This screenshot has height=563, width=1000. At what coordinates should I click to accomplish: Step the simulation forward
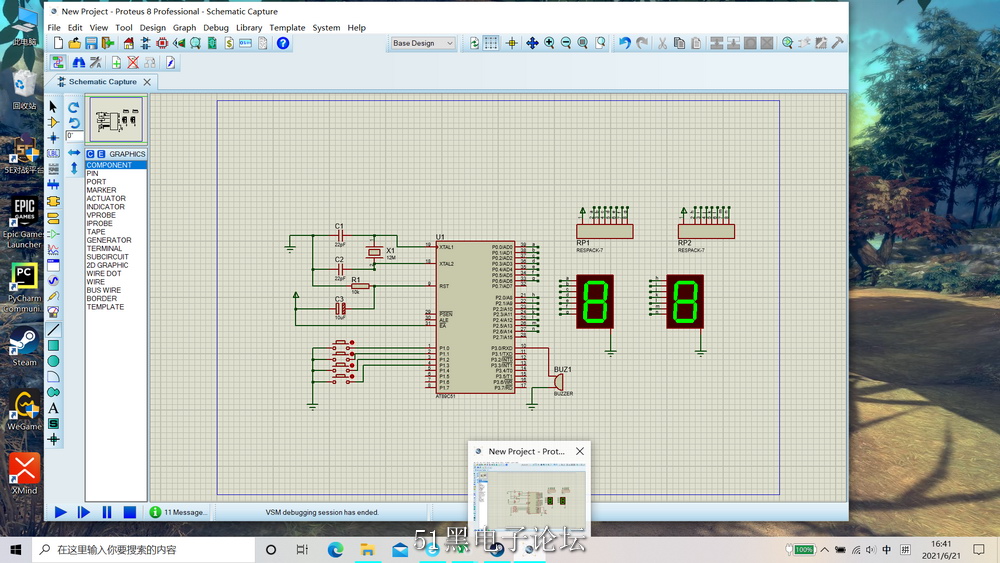click(84, 512)
